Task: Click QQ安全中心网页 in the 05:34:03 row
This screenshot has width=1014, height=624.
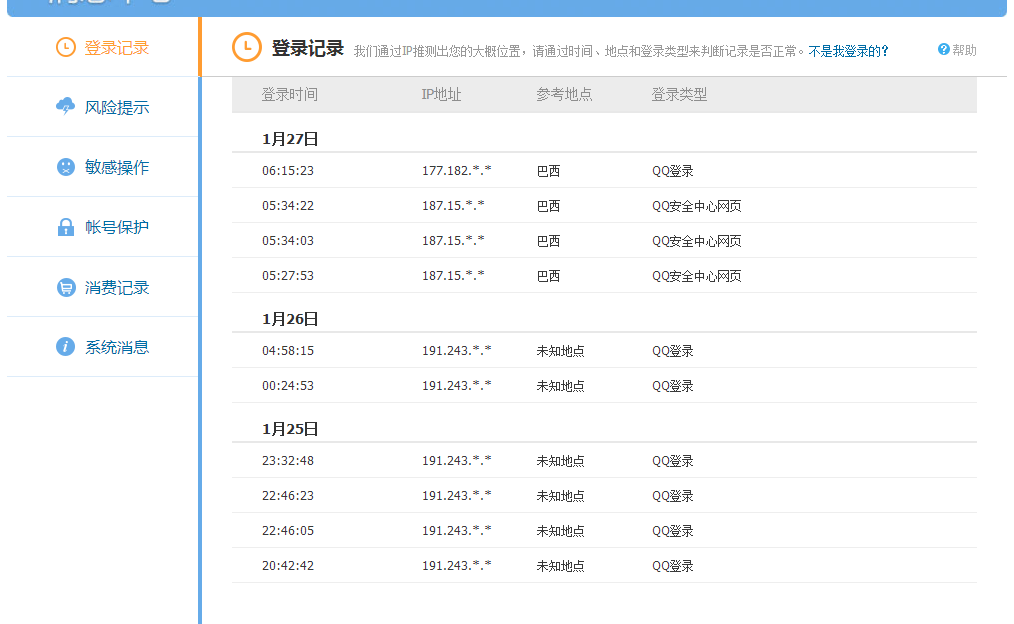Action: tap(696, 241)
